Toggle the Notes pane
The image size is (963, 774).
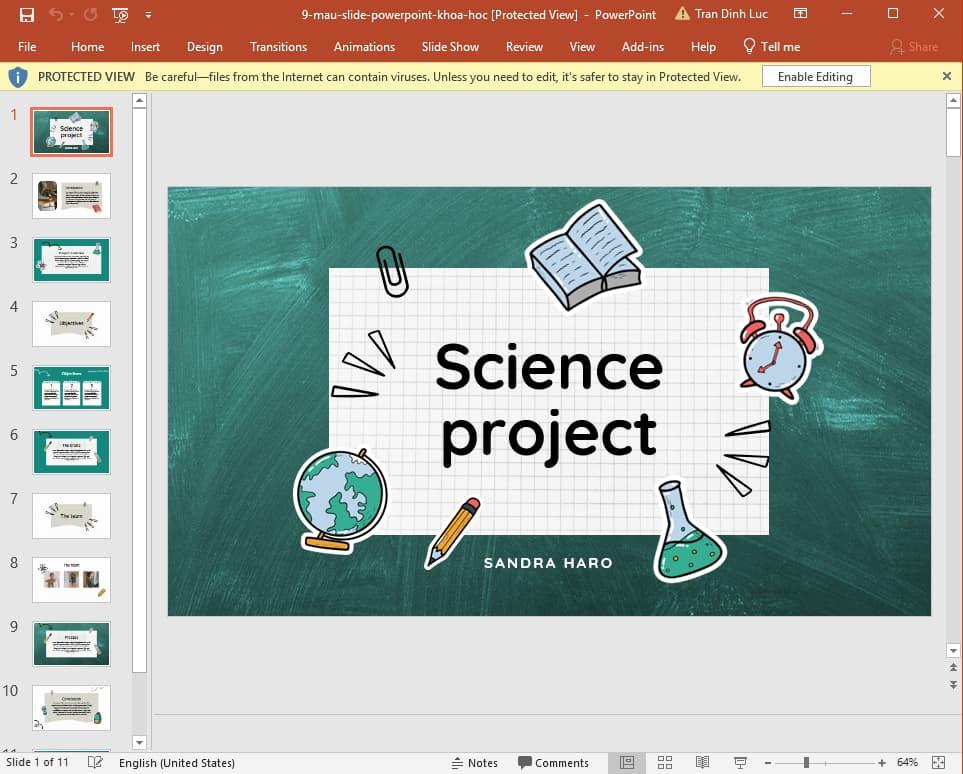[x=474, y=762]
